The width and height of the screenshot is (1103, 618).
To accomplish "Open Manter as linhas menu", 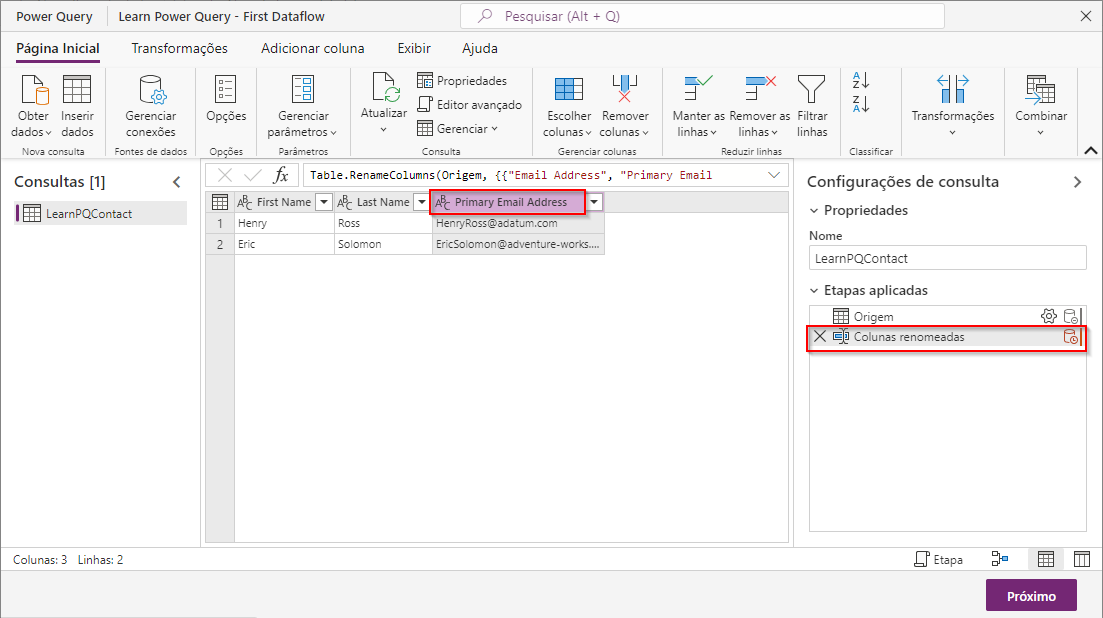I will (x=698, y=106).
